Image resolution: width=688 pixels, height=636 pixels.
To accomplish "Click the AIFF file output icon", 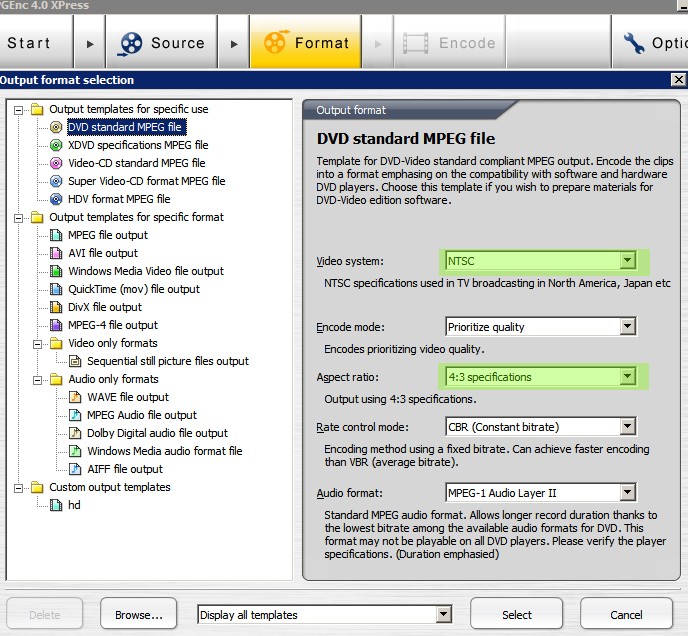I will click(75, 469).
